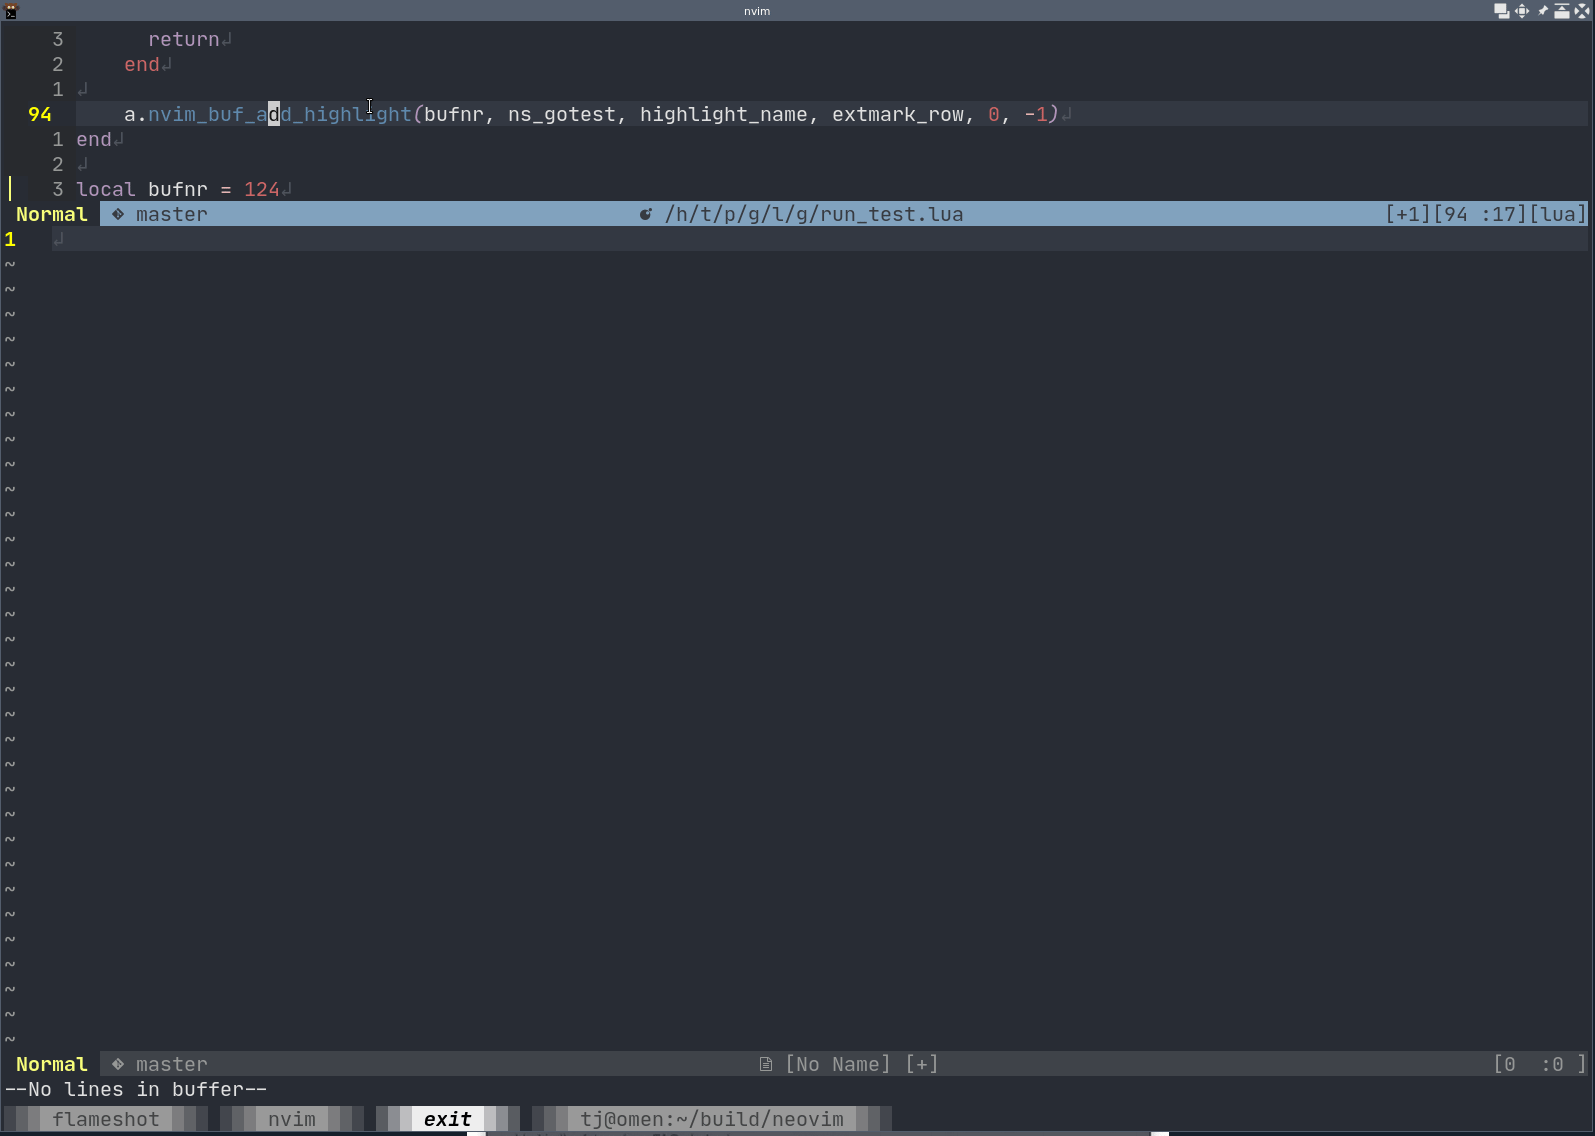Click the [No Name] buffer label
The height and width of the screenshot is (1136, 1595).
pos(838,1064)
